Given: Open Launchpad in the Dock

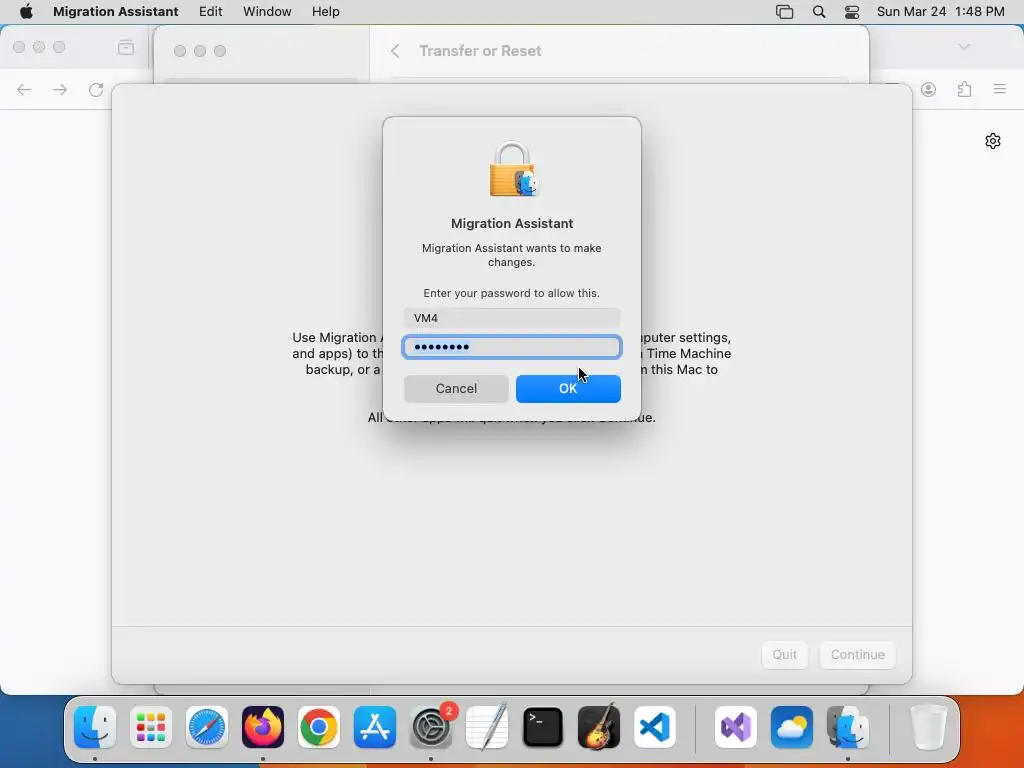Looking at the screenshot, I should 151,727.
